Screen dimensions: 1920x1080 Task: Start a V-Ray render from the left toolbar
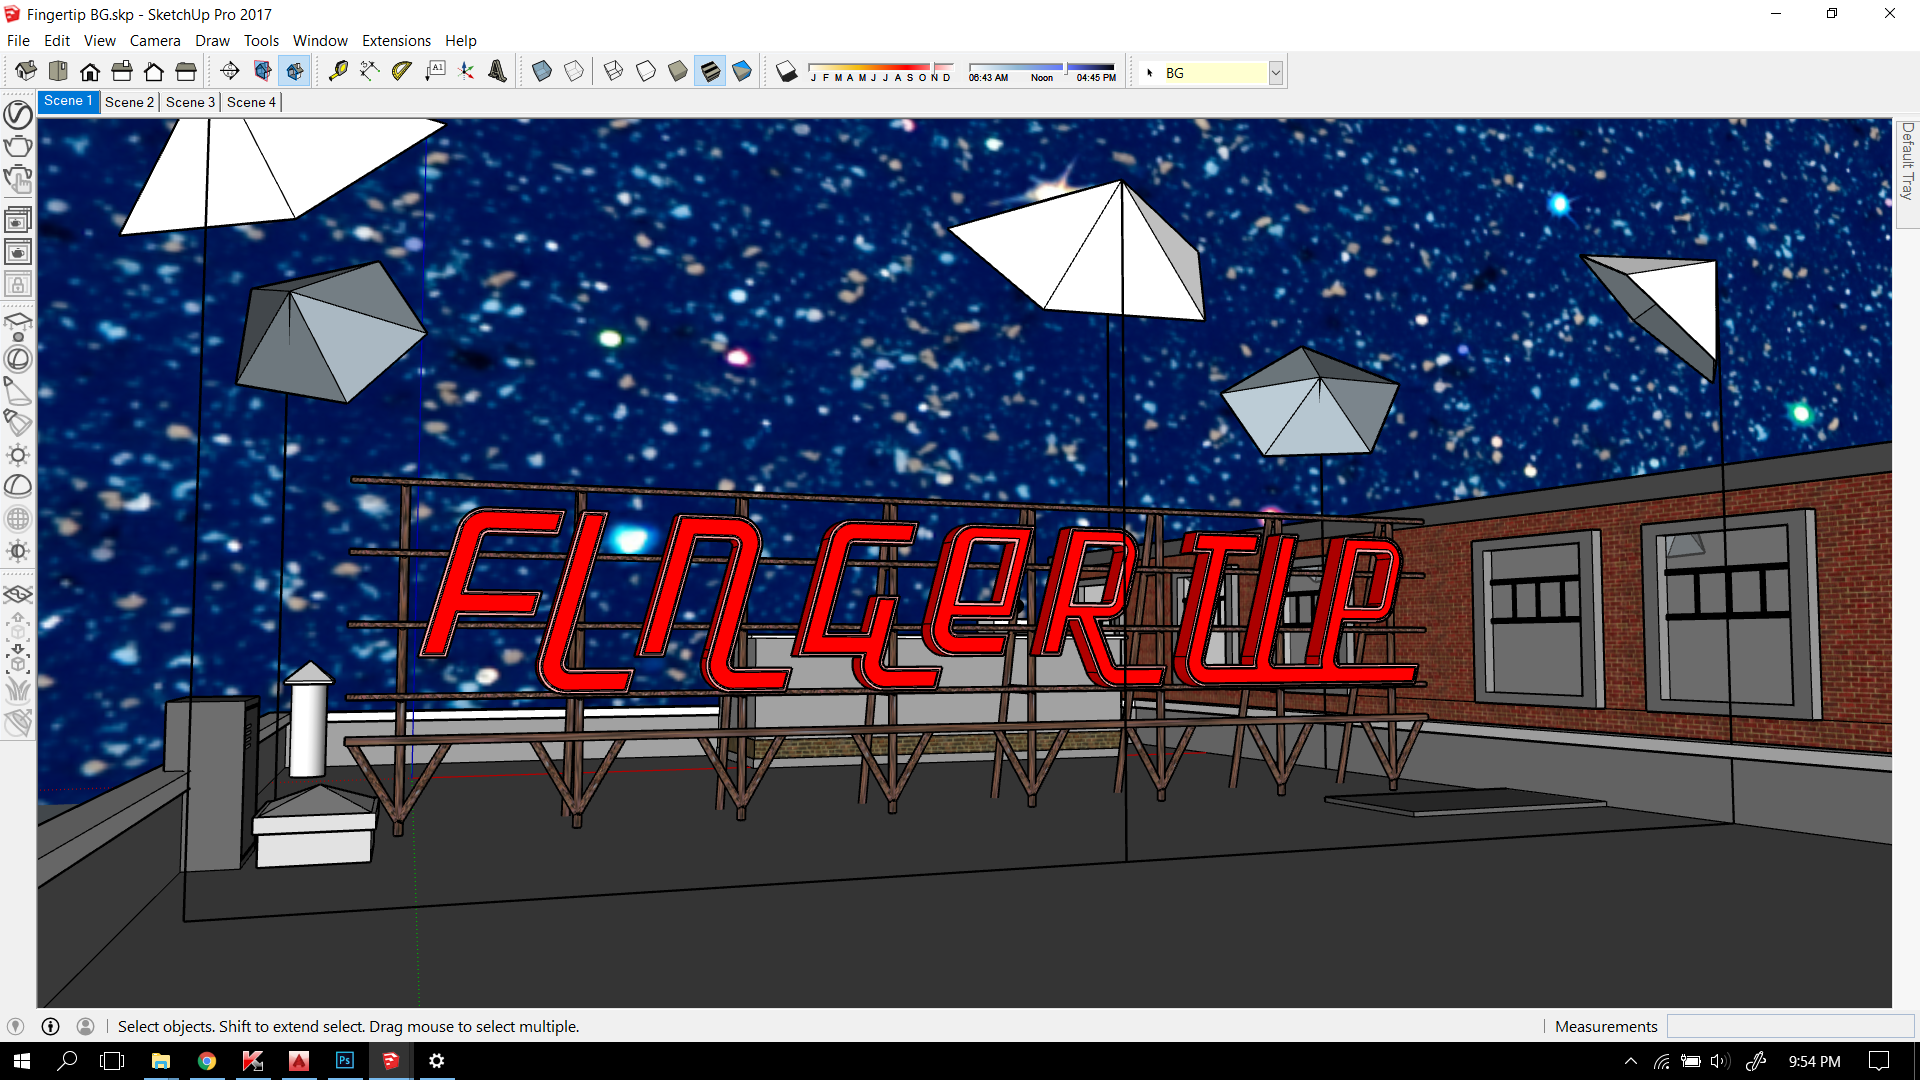tap(18, 147)
